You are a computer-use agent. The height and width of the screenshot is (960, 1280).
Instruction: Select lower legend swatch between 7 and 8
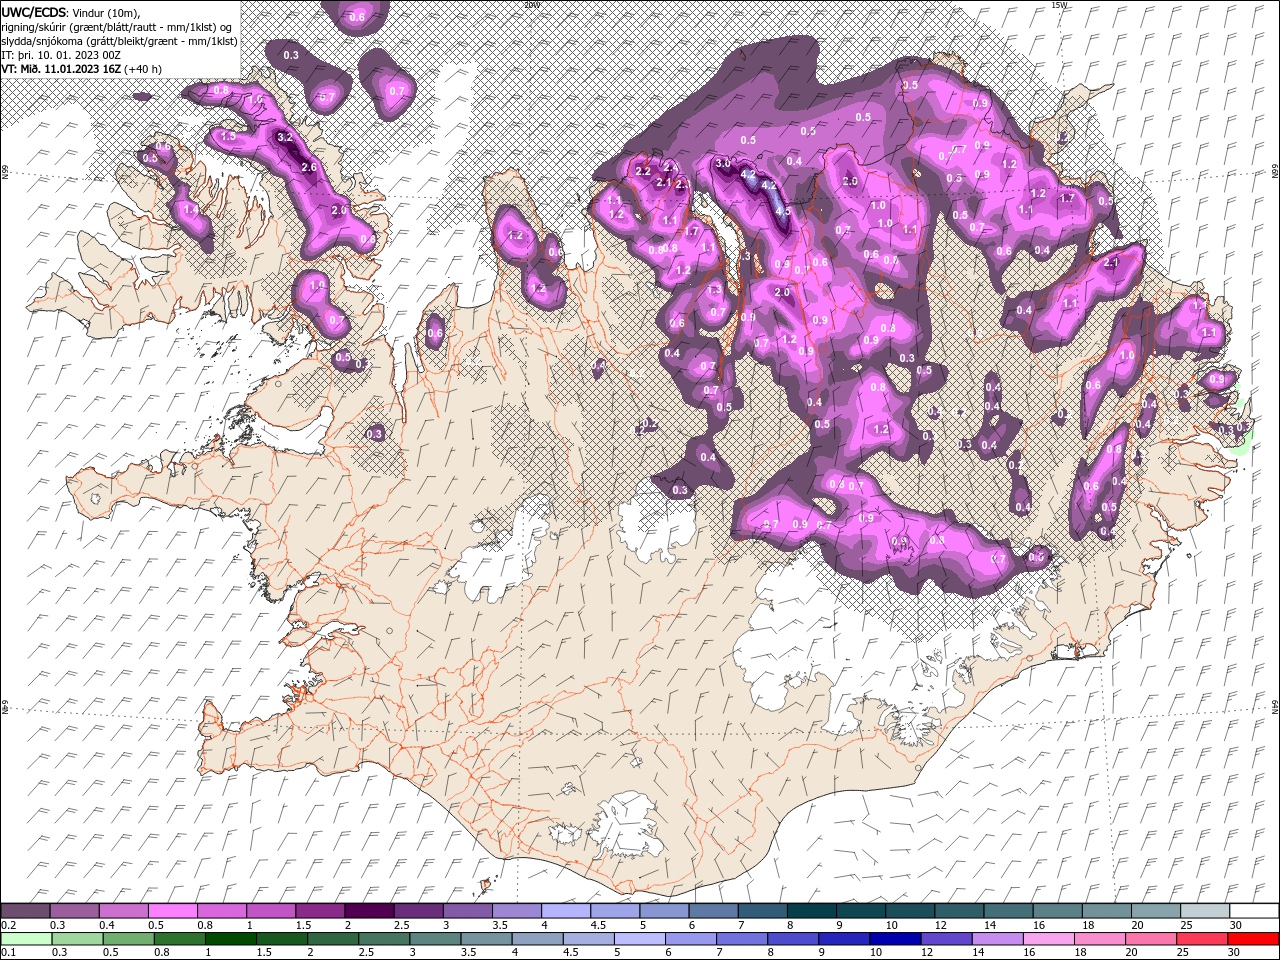(743, 939)
